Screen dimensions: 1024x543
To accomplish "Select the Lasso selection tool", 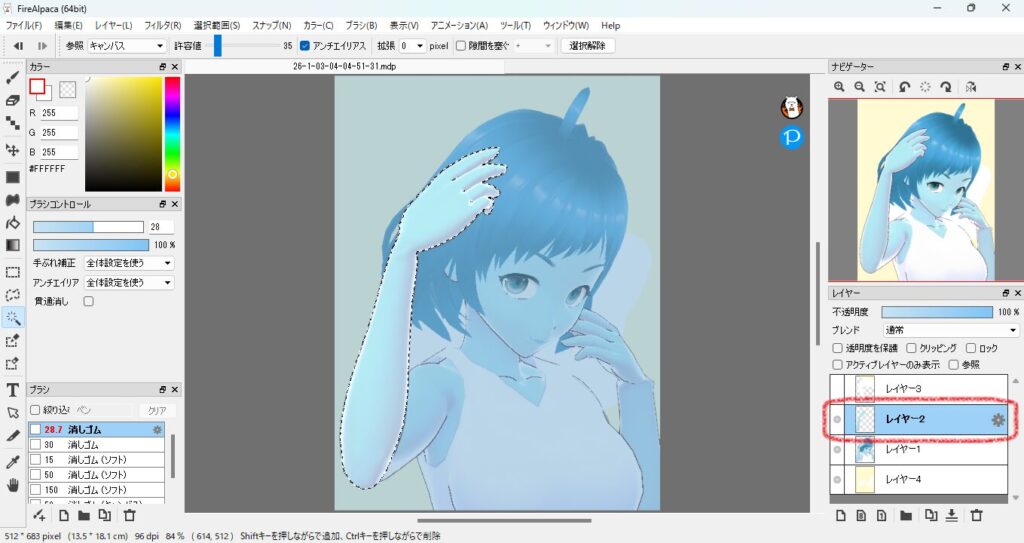I will pos(12,295).
